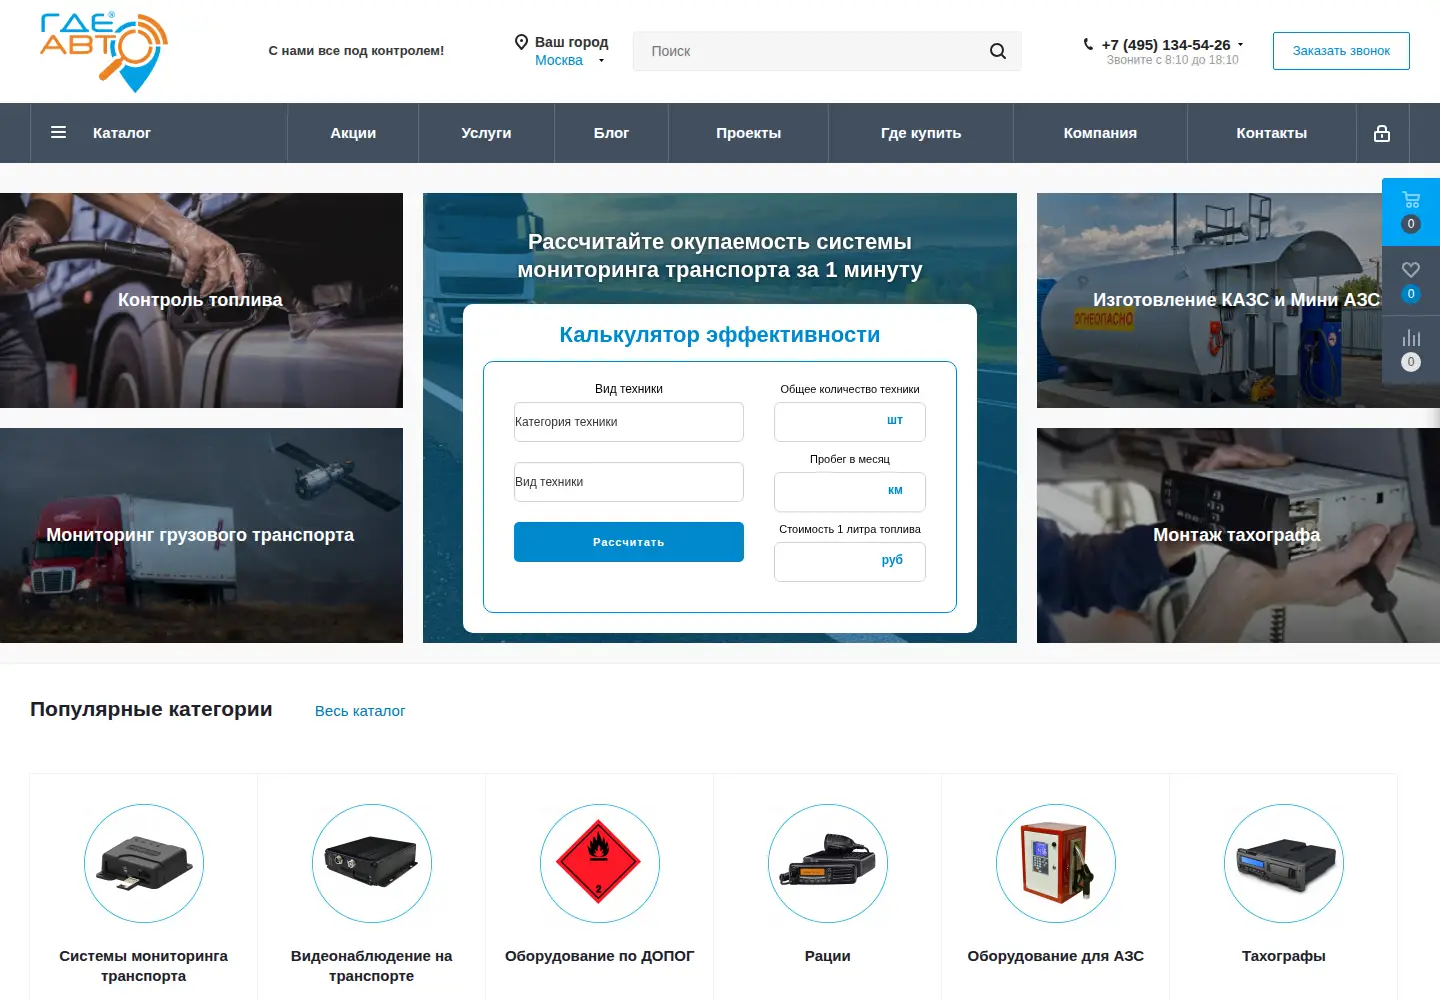This screenshot has height=1000, width=1440.
Task: Open the Акции menu item
Action: pos(353,133)
